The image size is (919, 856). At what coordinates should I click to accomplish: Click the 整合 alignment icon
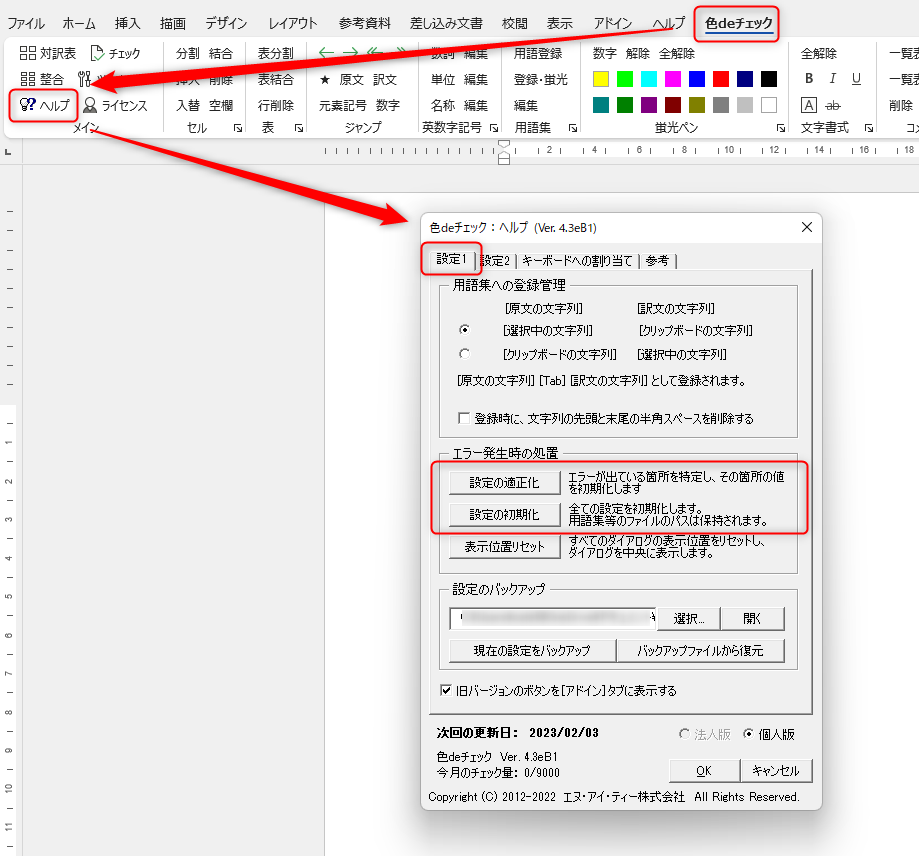coord(28,79)
